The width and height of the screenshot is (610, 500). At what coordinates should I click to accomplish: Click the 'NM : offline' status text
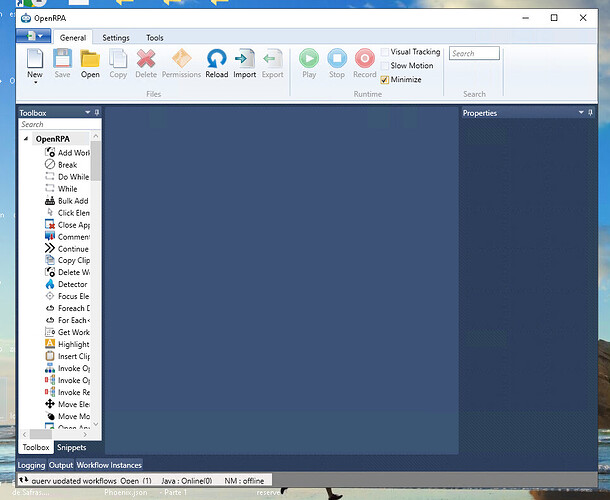244,481
